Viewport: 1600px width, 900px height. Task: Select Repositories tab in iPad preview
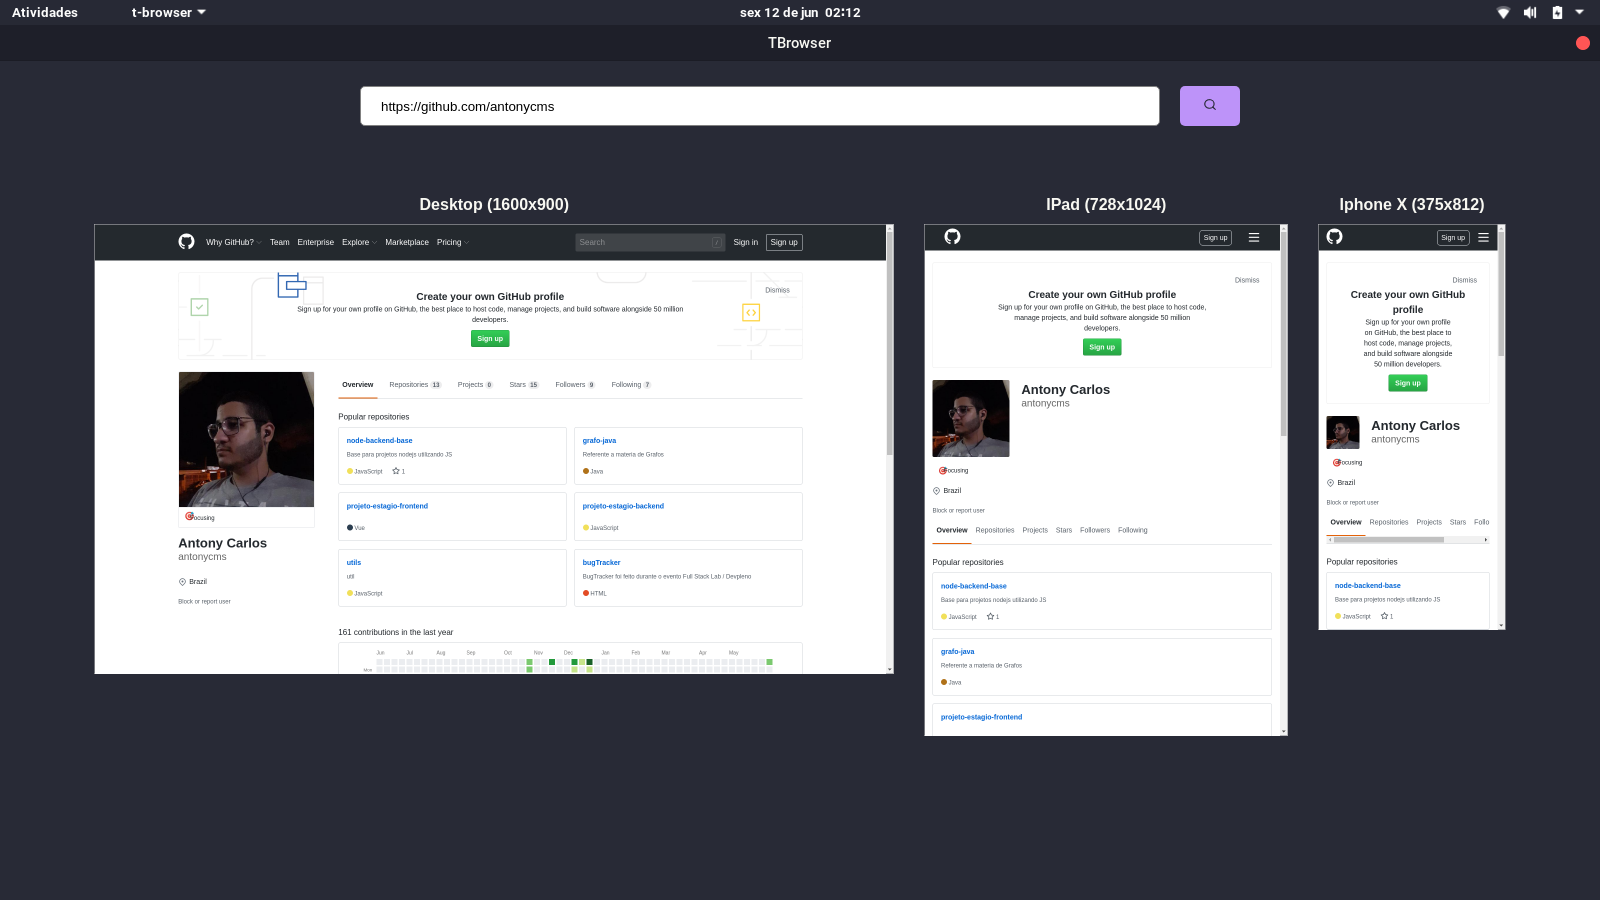[995, 530]
